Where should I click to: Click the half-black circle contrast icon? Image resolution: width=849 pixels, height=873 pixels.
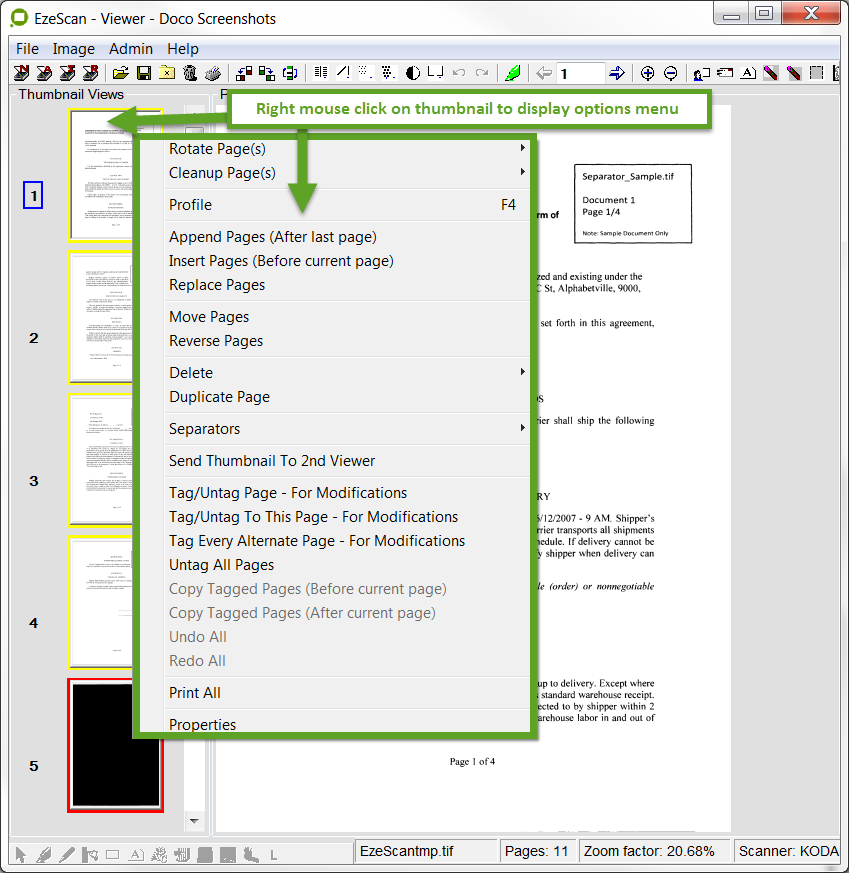[413, 73]
